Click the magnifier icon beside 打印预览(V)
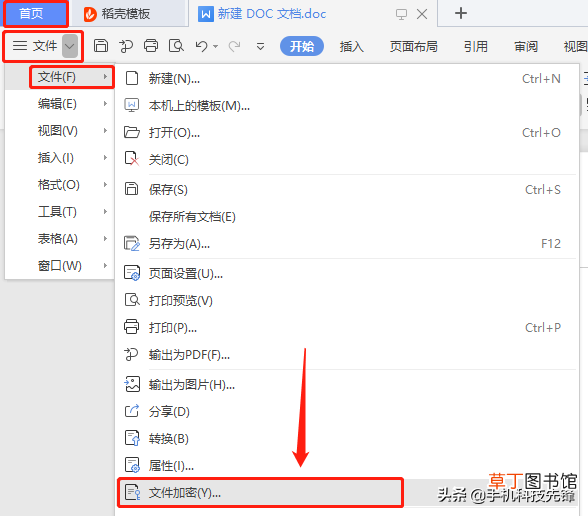This screenshot has height=516, width=588. [132, 300]
